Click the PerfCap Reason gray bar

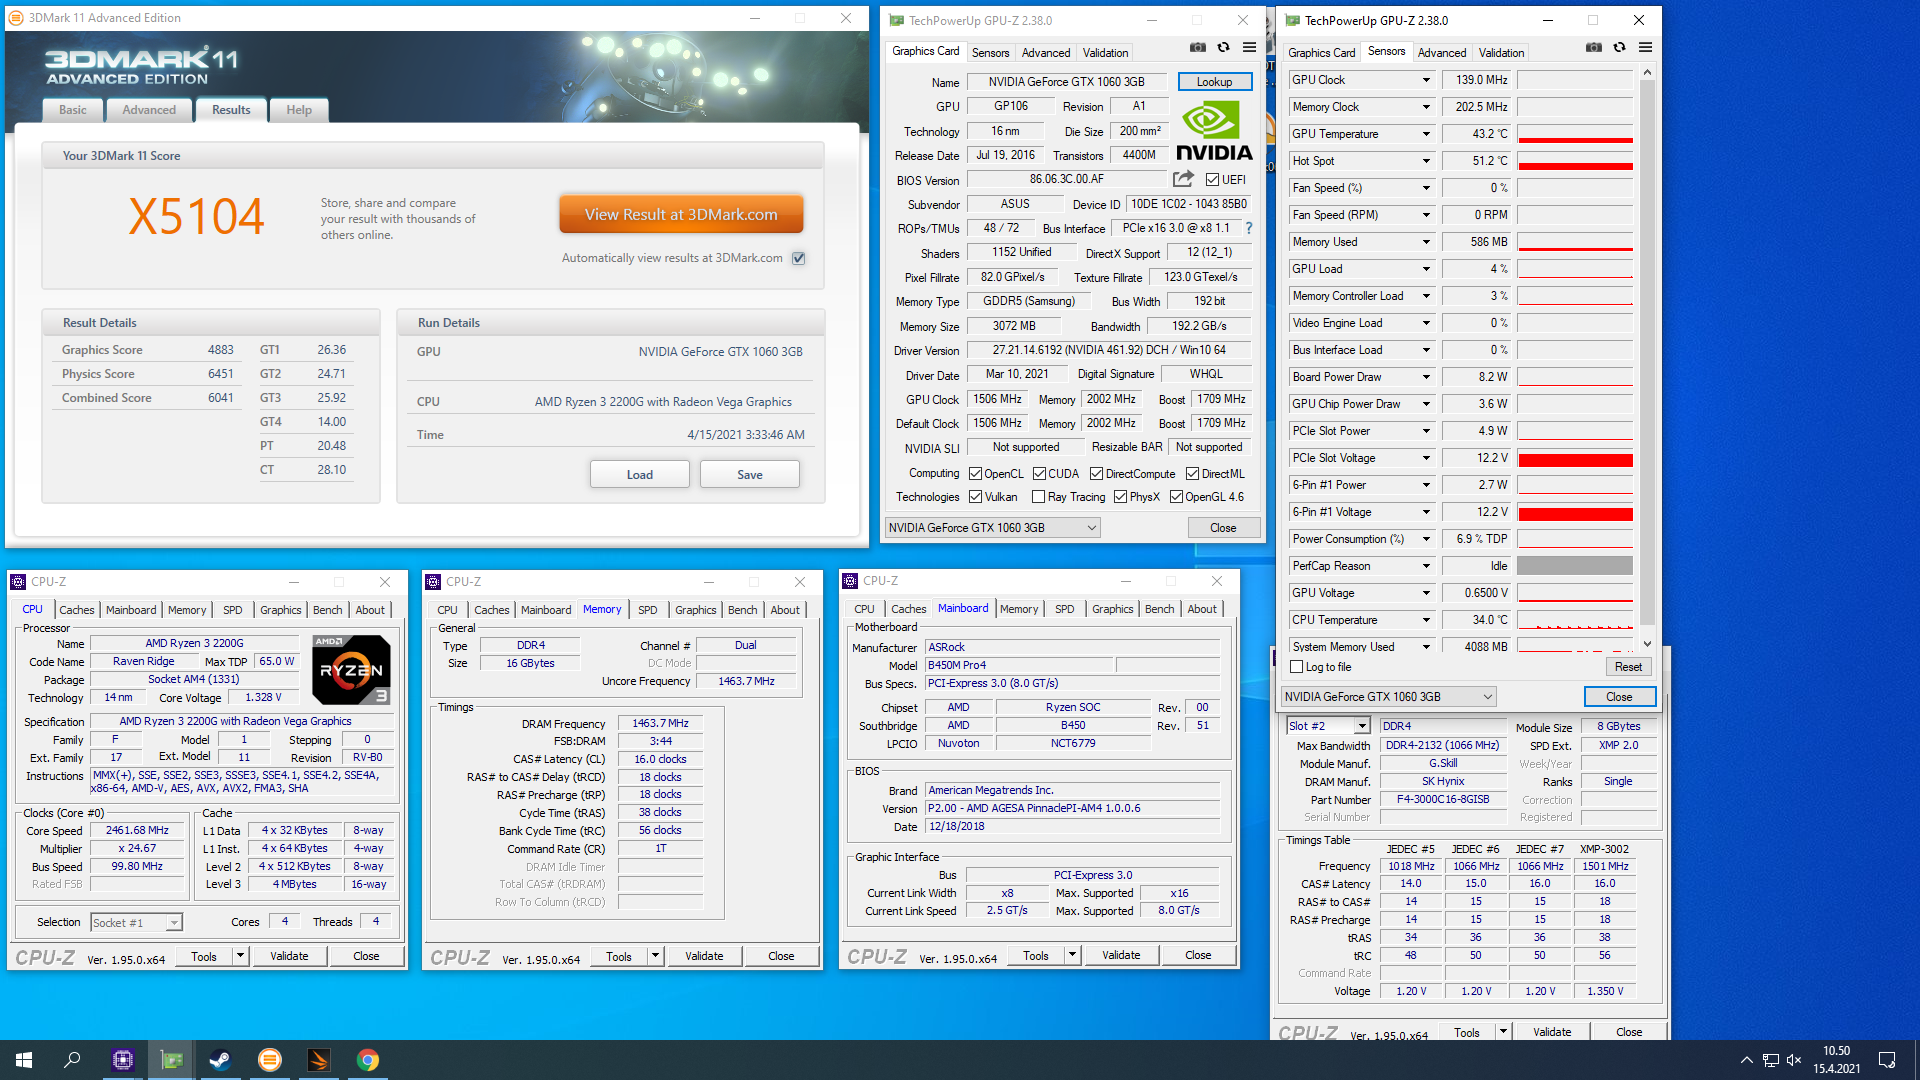tap(1575, 566)
